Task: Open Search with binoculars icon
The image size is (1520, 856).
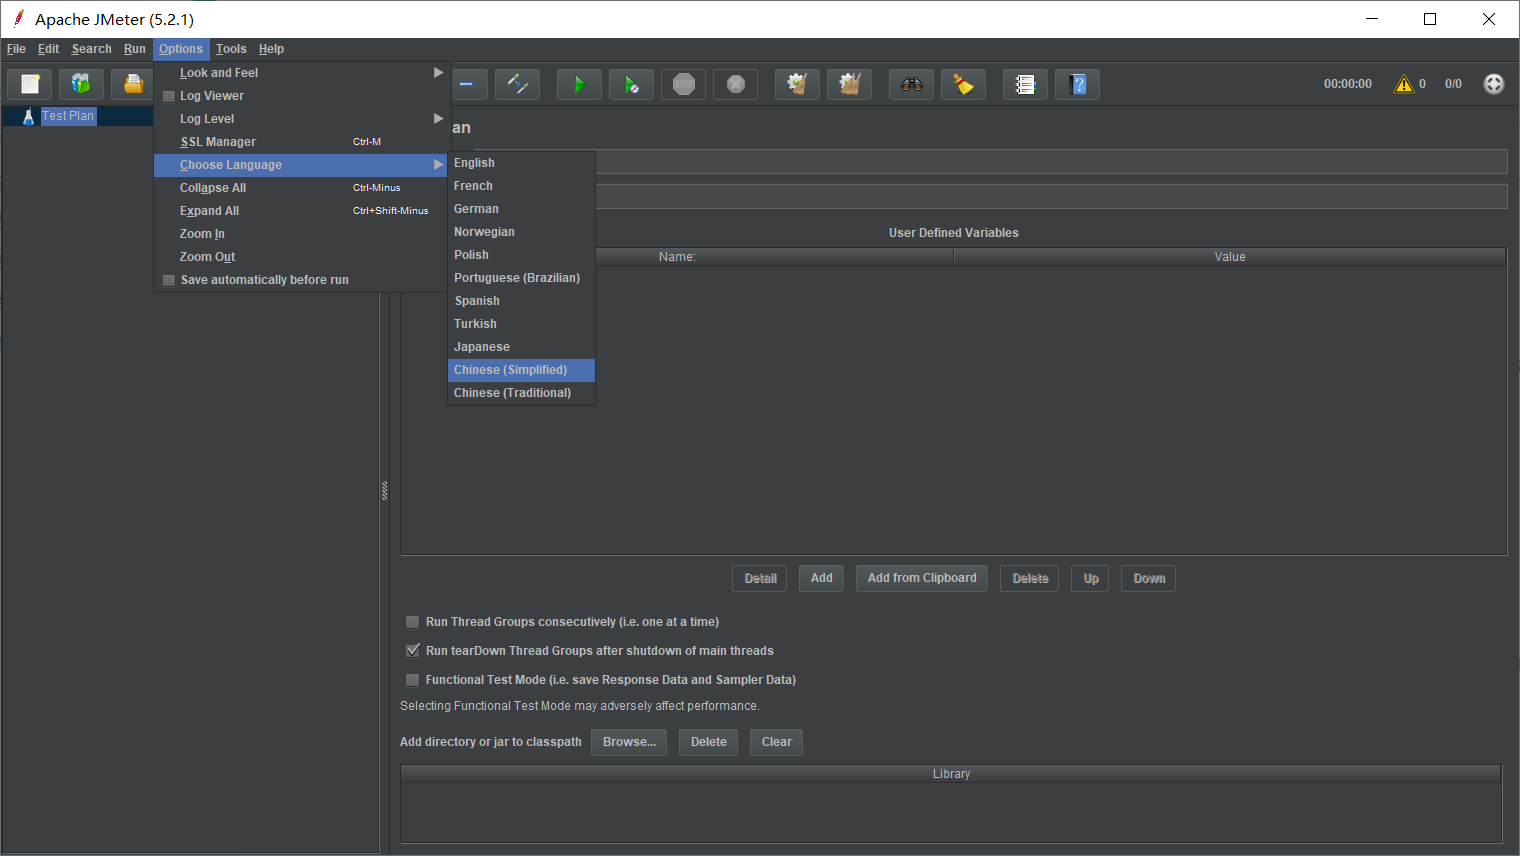Action: 912,84
